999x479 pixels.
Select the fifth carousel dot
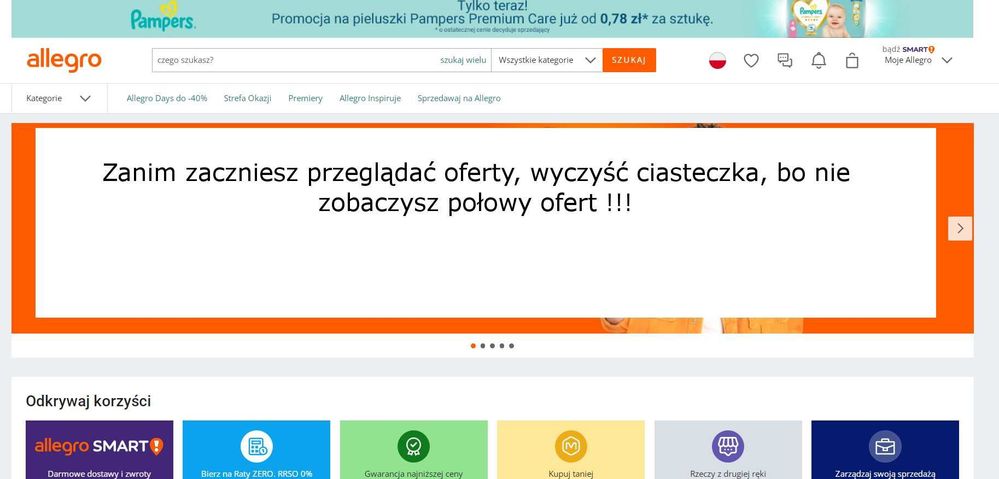(x=511, y=346)
